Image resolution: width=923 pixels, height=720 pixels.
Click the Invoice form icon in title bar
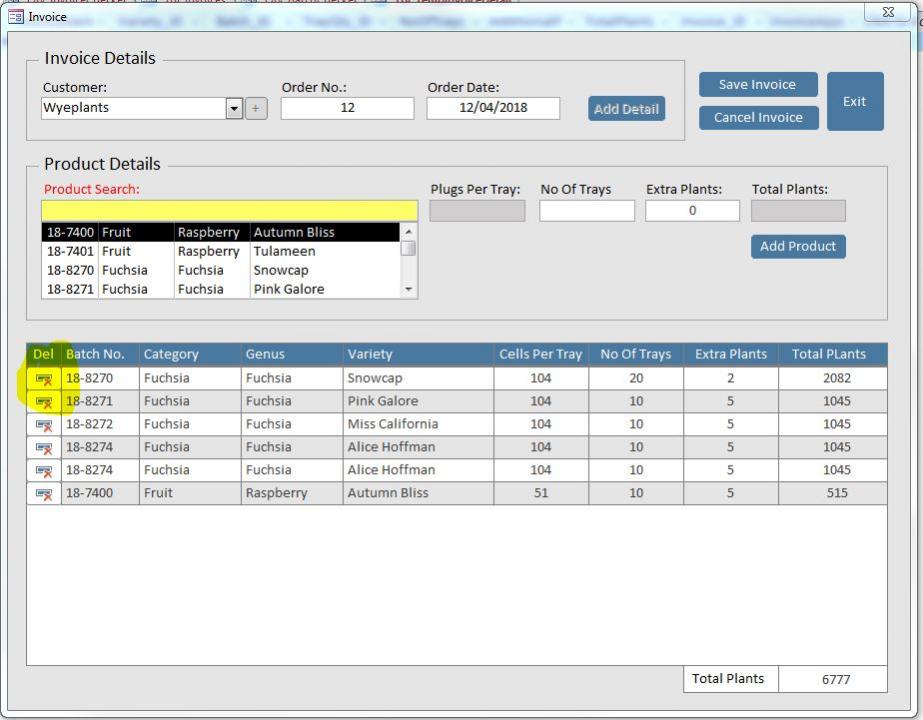click(x=15, y=16)
